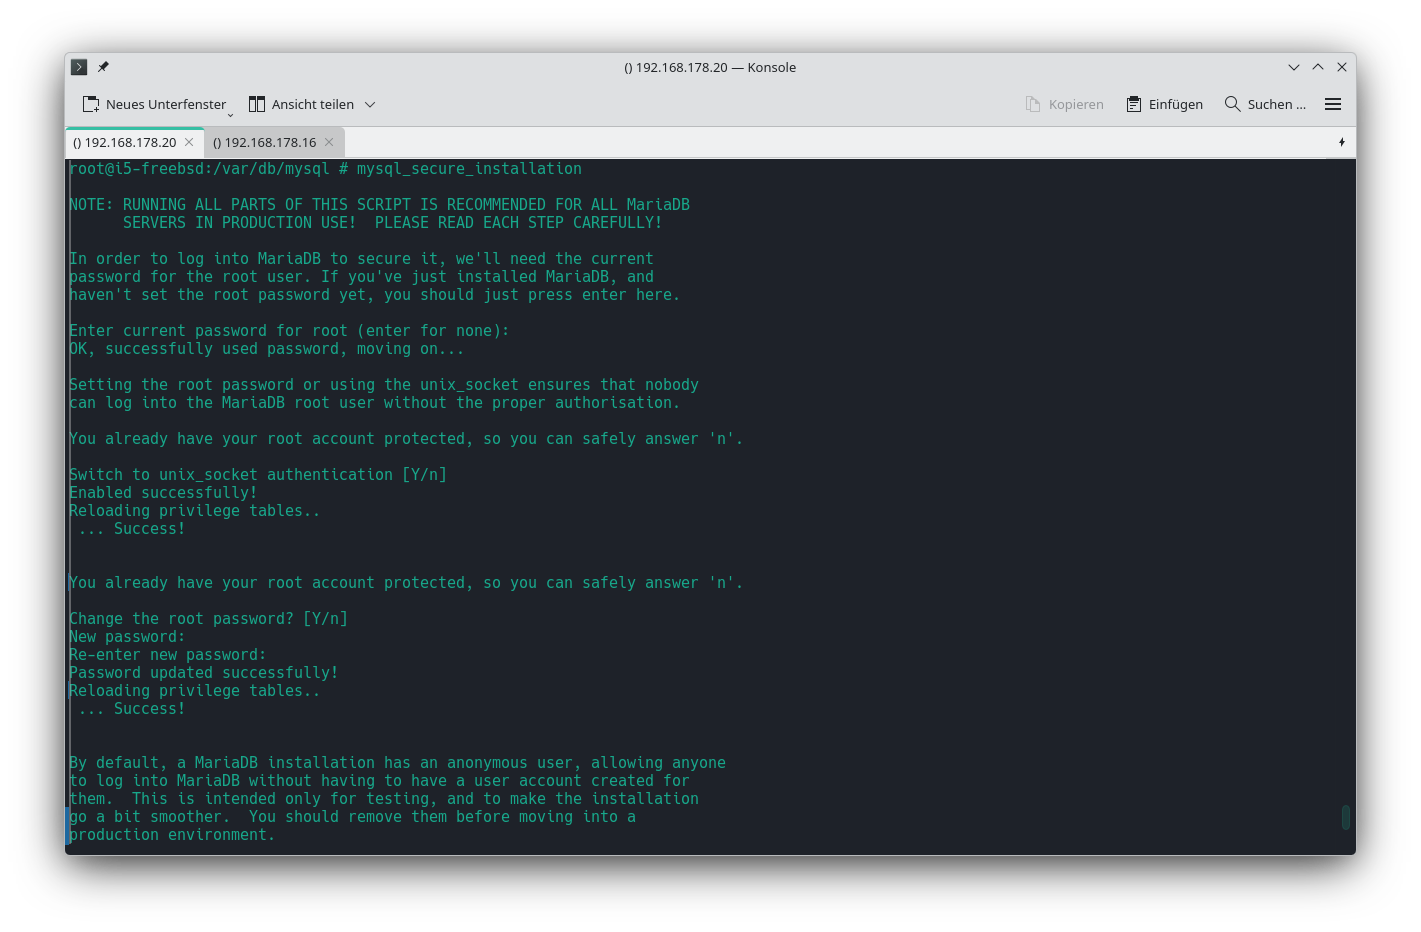Focus the terminal output area
This screenshot has width=1421, height=932.
700,500
